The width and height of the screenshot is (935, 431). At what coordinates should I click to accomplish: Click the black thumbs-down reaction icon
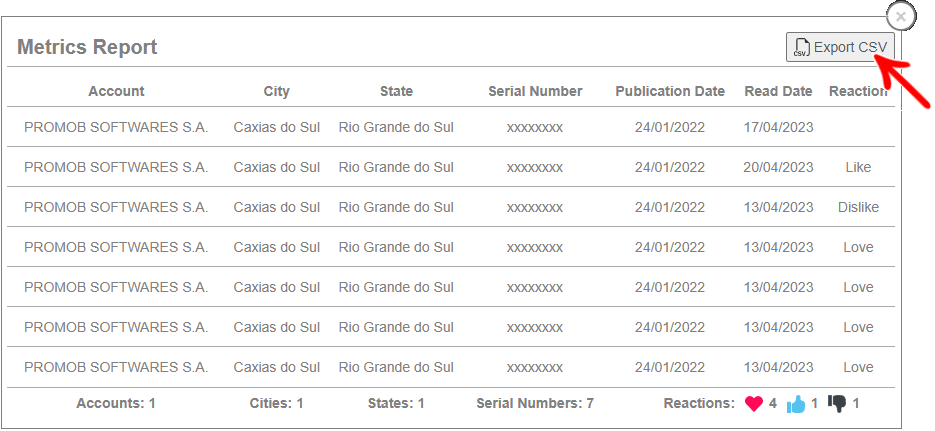tap(837, 404)
